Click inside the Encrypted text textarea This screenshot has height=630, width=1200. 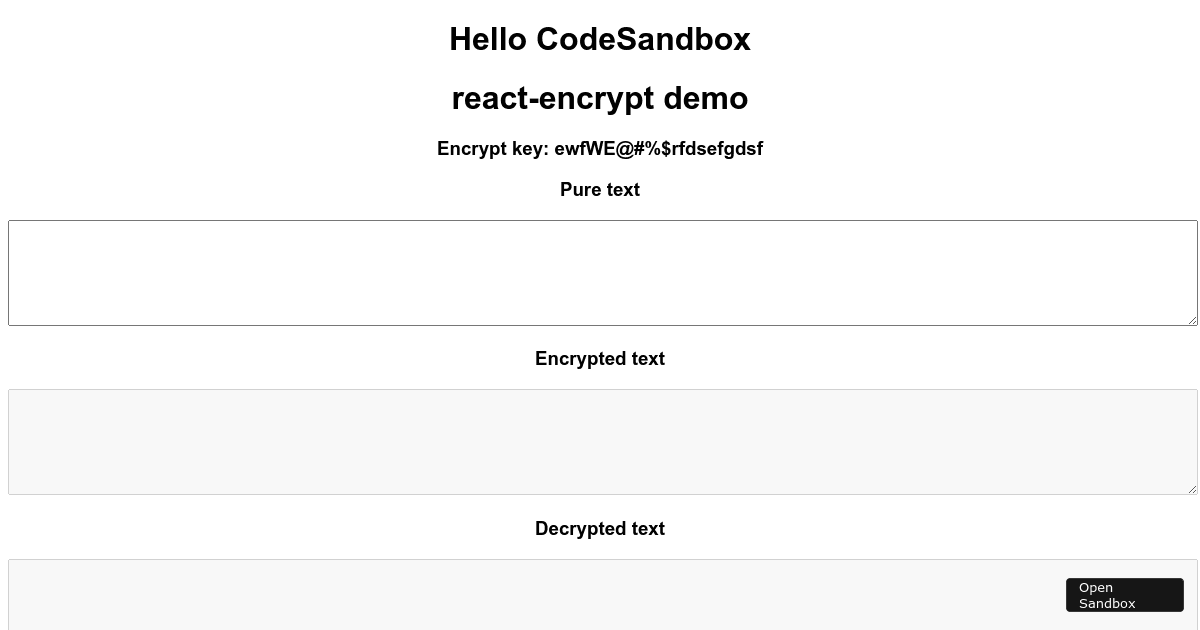(x=600, y=441)
